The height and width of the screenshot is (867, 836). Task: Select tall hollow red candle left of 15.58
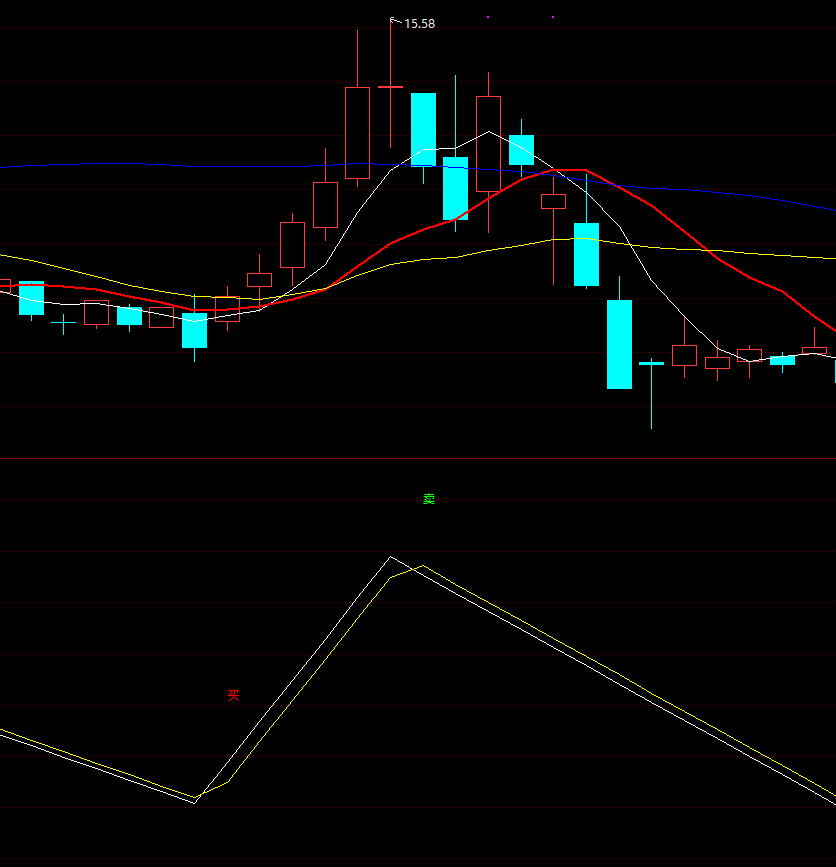point(357,133)
